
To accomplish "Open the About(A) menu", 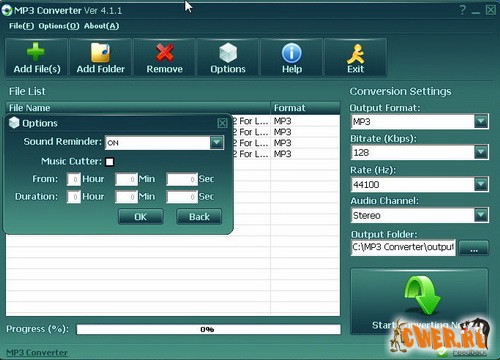I will 101,26.
